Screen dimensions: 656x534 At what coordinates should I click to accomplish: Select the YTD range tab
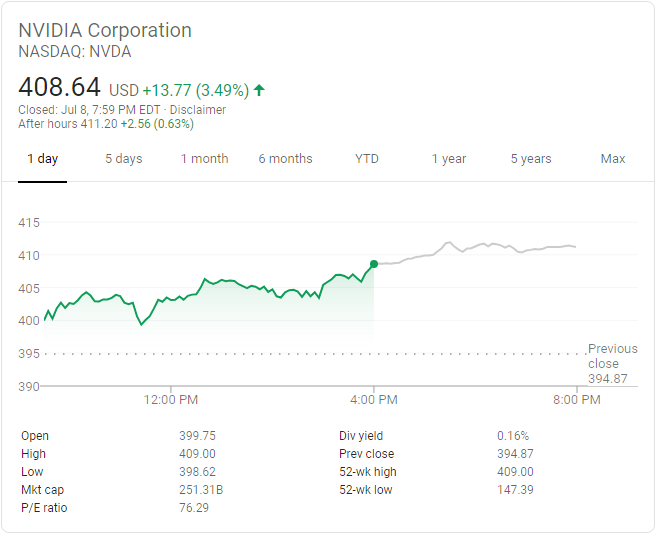coord(367,159)
